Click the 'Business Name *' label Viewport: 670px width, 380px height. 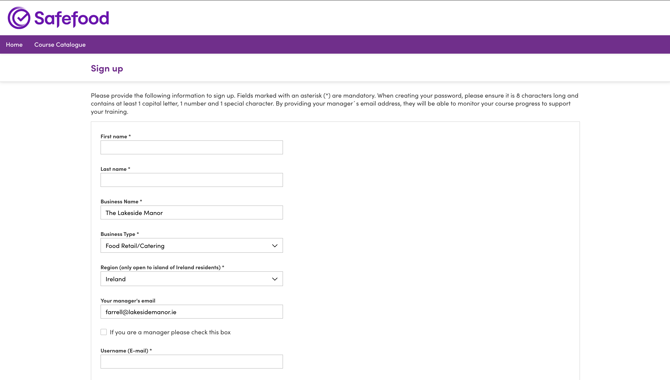(121, 201)
